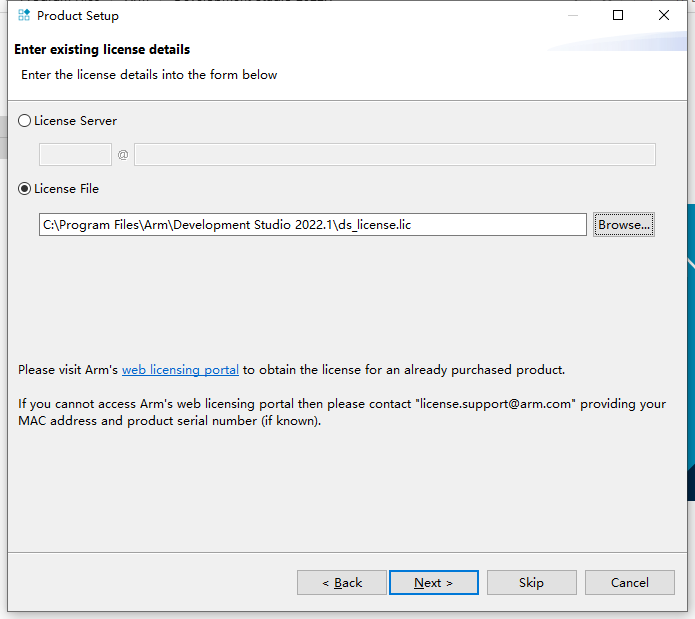695x619 pixels.
Task: Select the License Server radio button
Action: [25, 121]
